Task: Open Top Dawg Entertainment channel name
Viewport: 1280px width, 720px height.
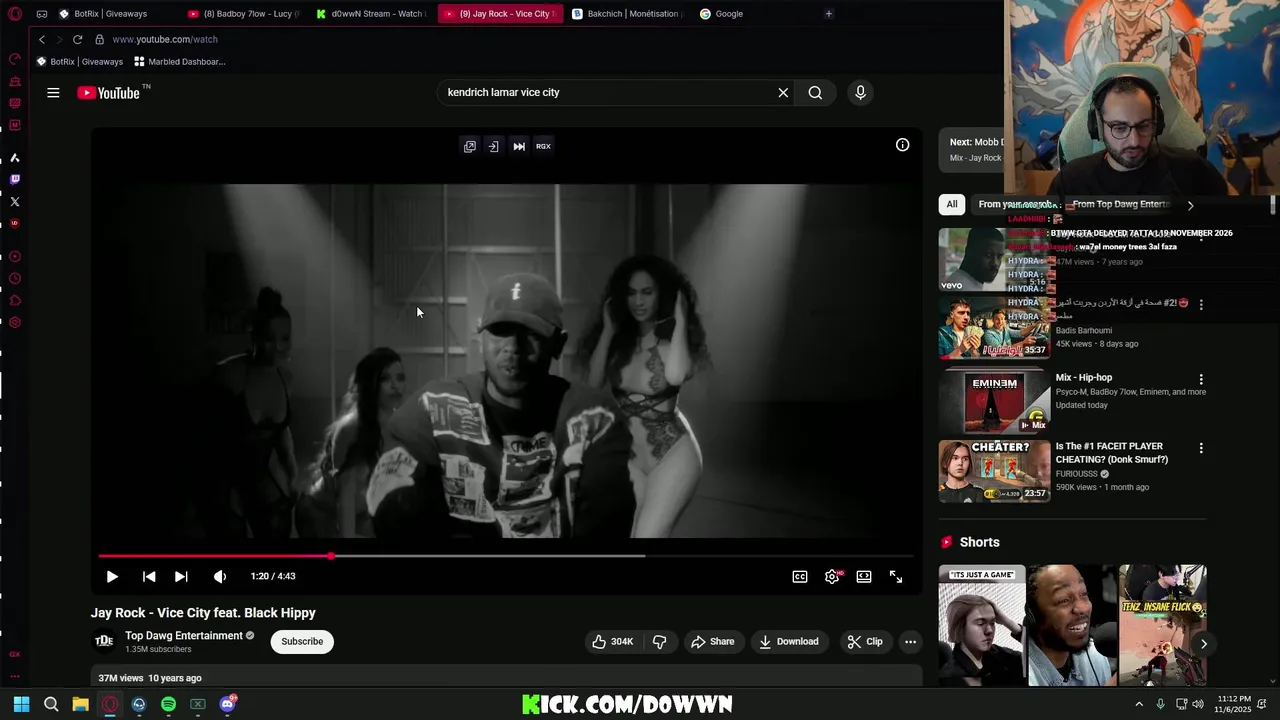Action: [184, 636]
